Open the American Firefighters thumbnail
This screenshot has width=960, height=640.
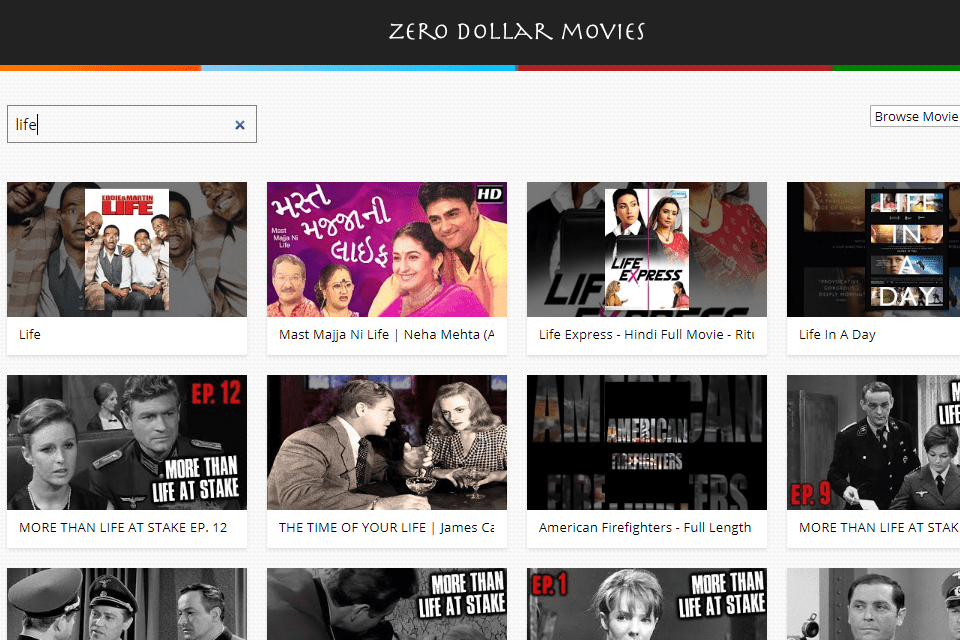[x=647, y=442]
